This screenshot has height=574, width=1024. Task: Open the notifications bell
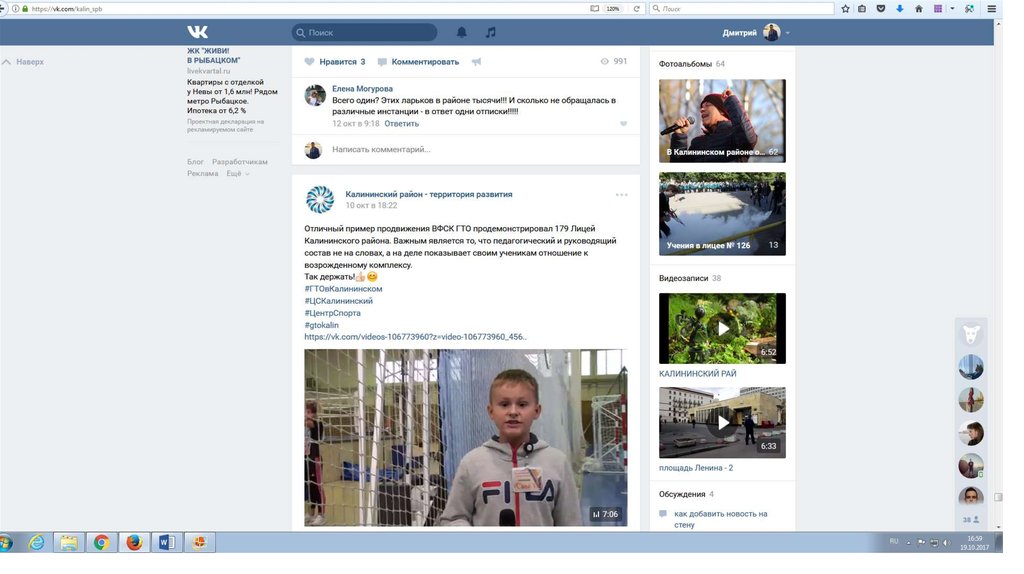coord(462,32)
